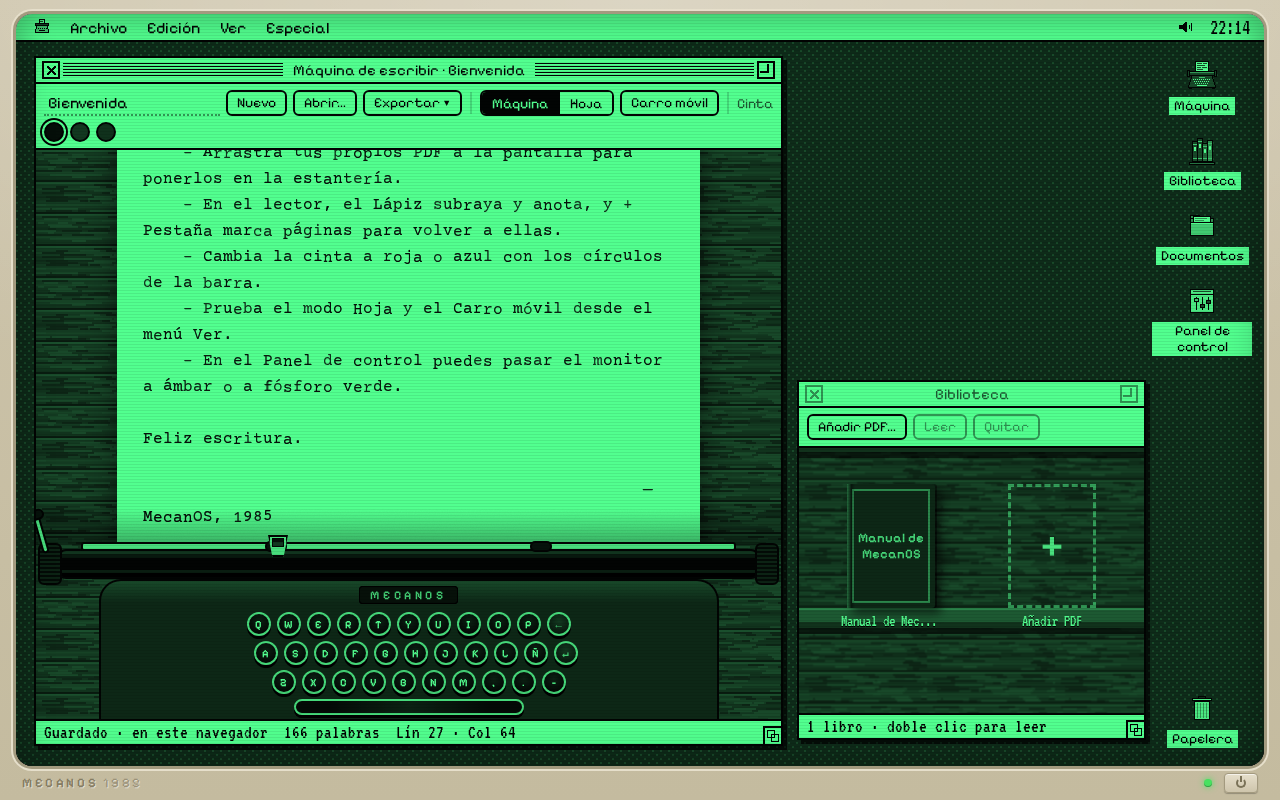Click the Quitar button in Biblioteca
This screenshot has width=1280, height=800.
(x=1006, y=427)
